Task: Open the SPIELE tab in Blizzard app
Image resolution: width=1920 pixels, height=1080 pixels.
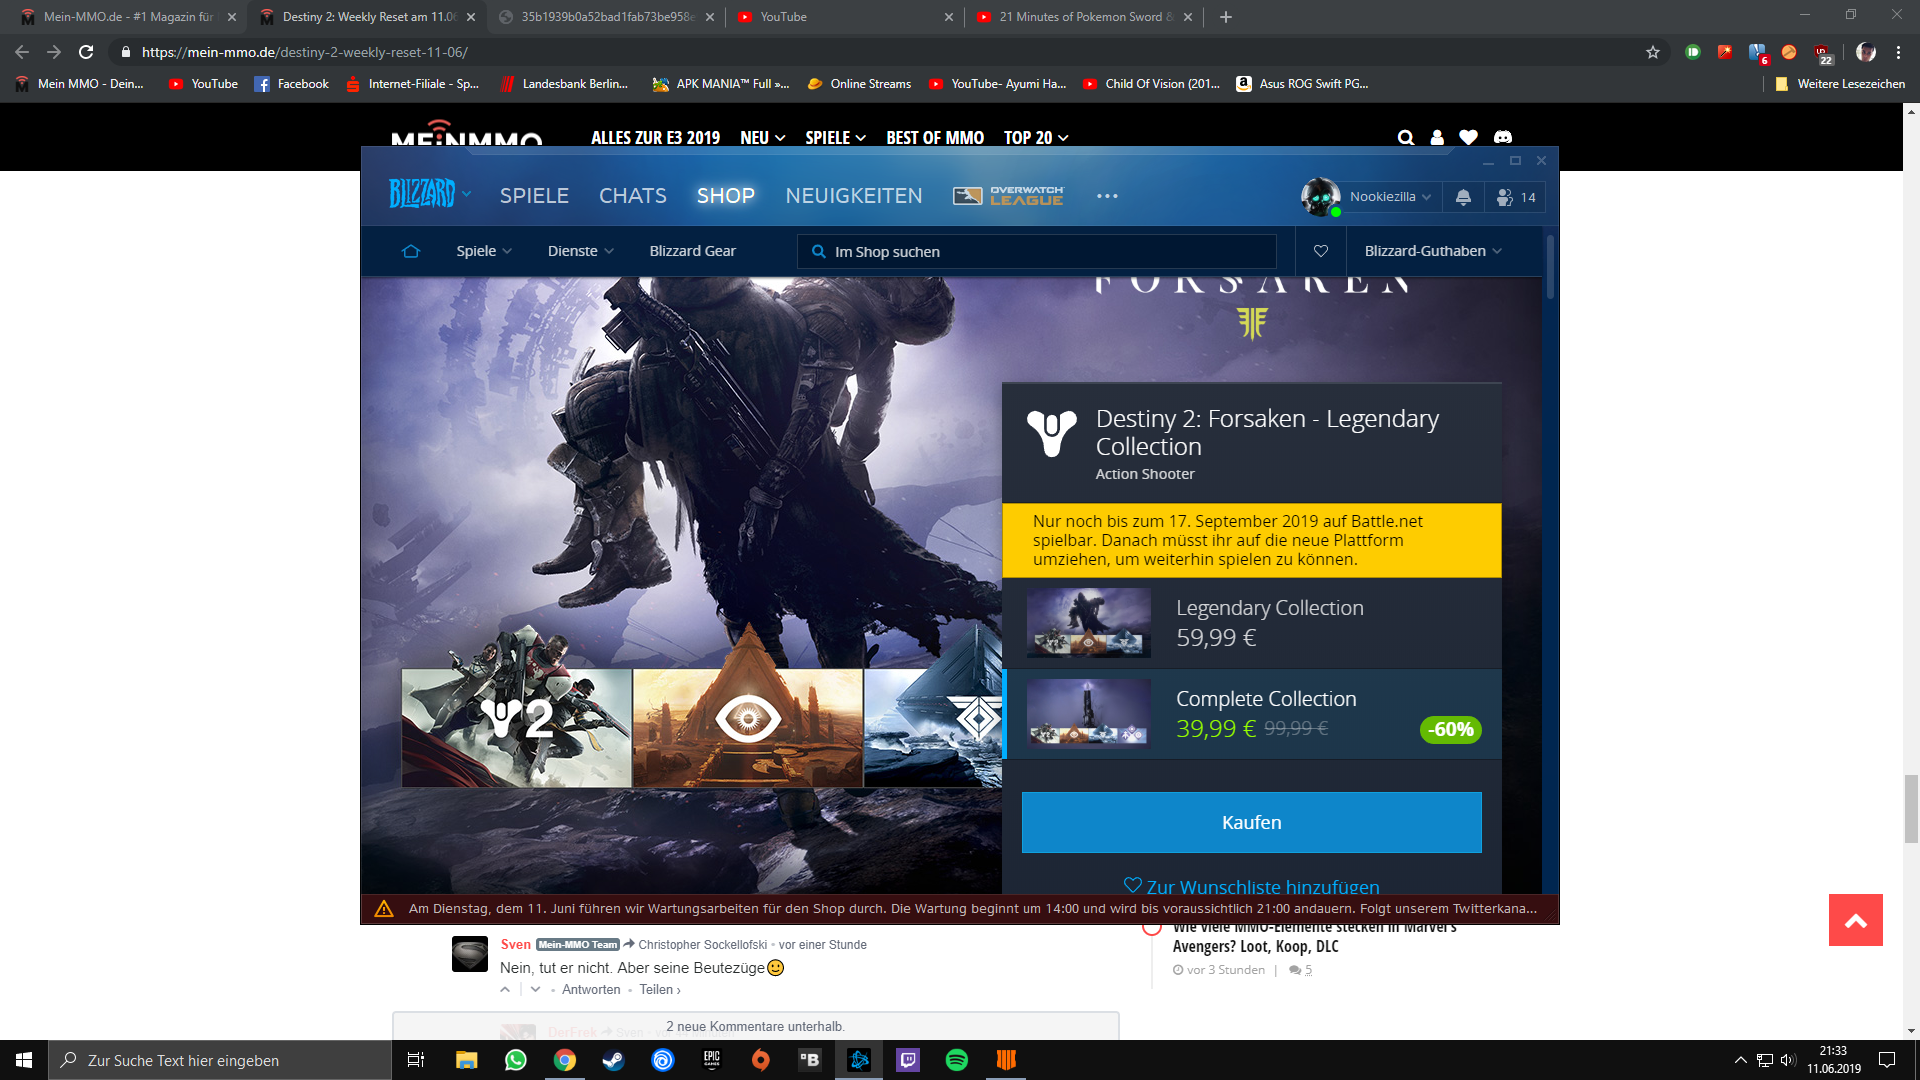Action: coord(534,196)
